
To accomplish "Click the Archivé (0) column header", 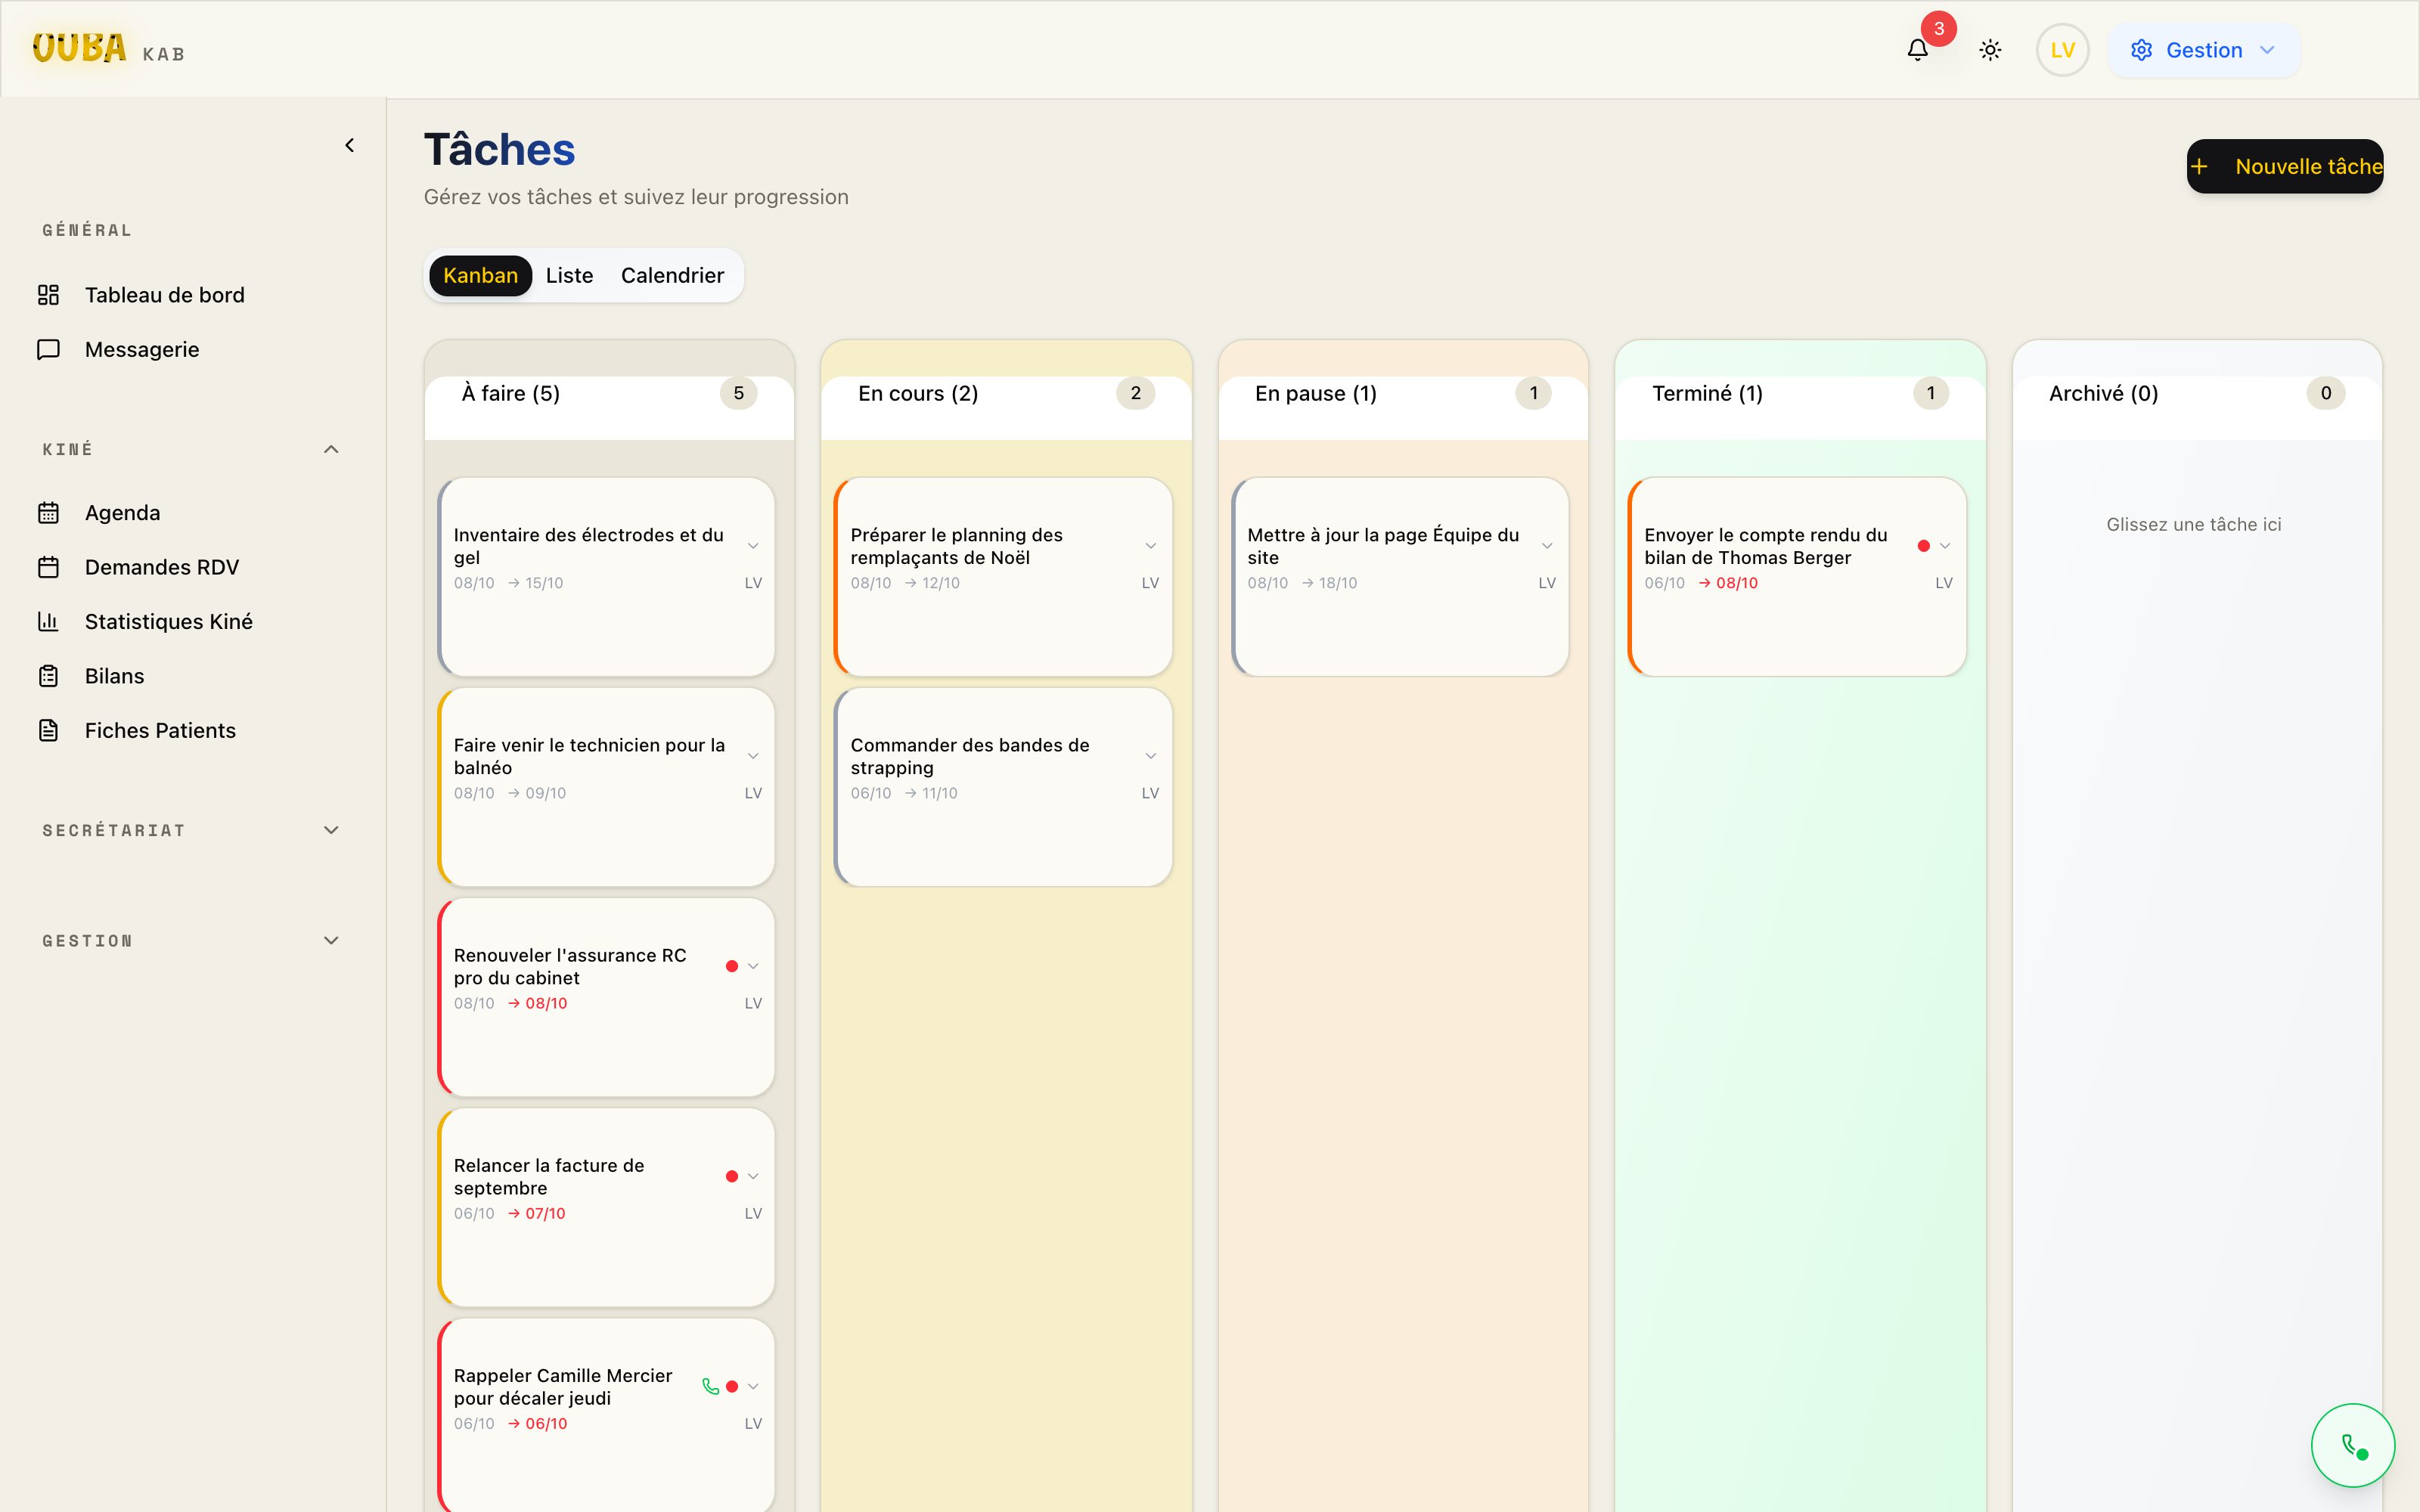I will (x=2103, y=393).
